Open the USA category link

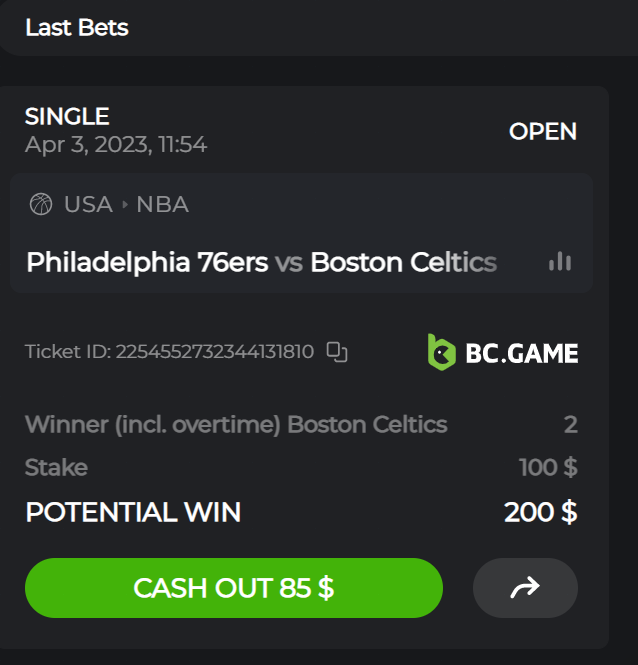tap(88, 205)
